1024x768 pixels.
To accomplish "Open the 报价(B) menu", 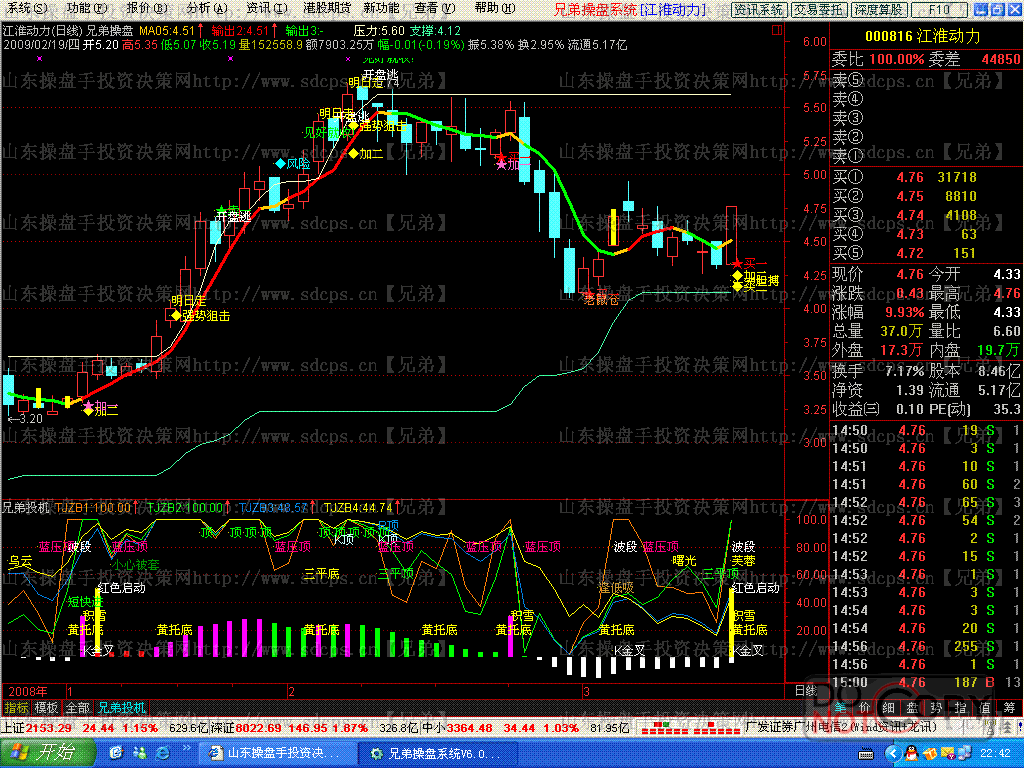I will point(146,8).
